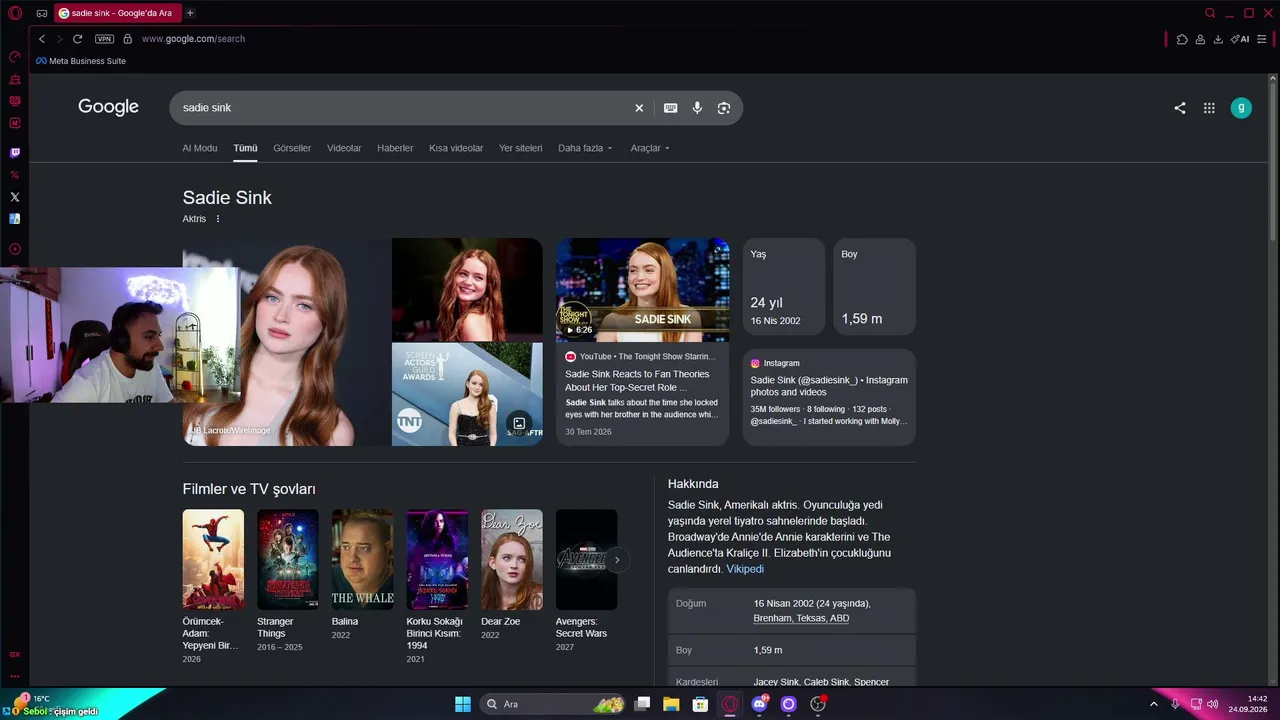
Task: Open more options next to Aktris
Action: 218,219
